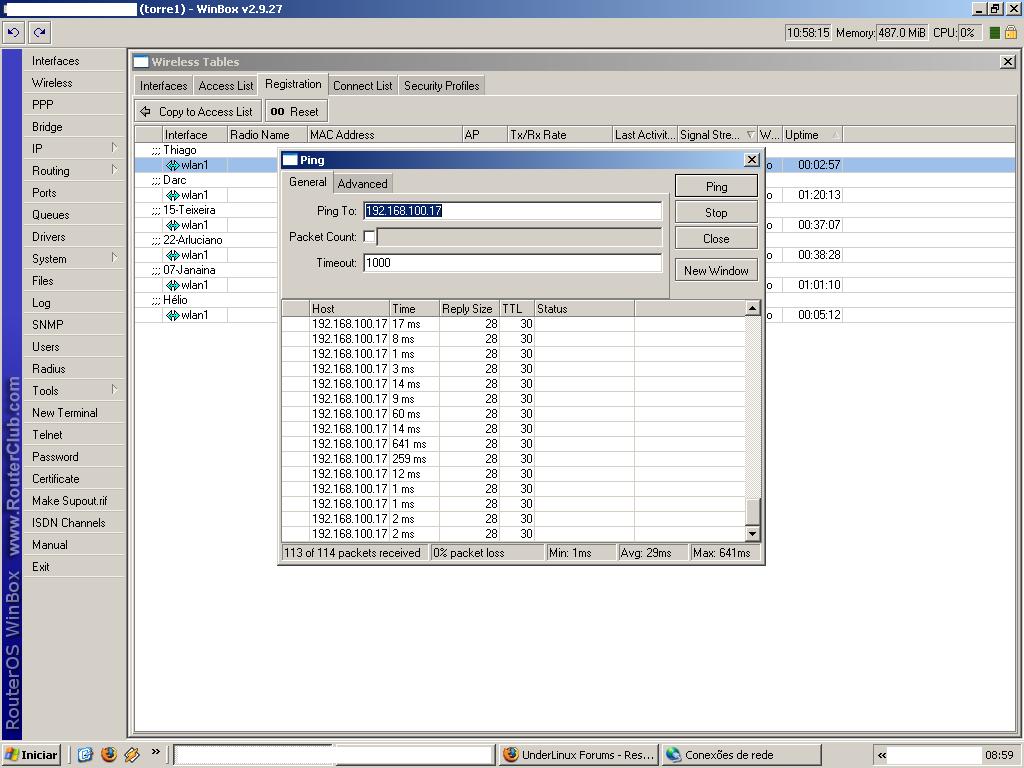Sort by the Uptime column header
Viewport: 1024px width, 768px height.
(812, 135)
